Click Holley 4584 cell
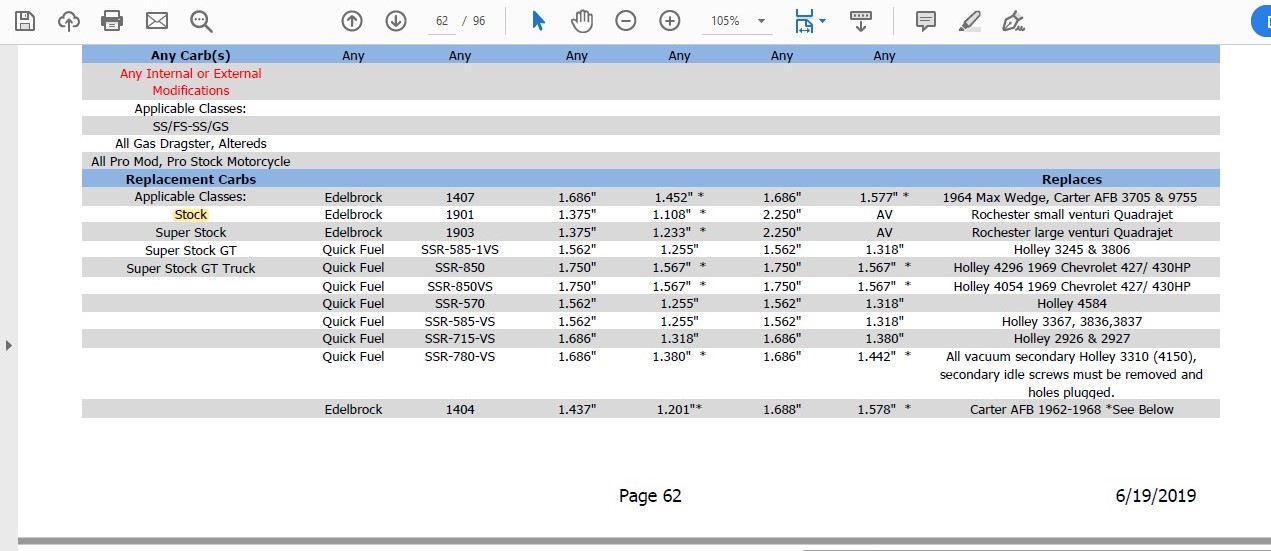Screen dimensions: 1271x551 1072,303
